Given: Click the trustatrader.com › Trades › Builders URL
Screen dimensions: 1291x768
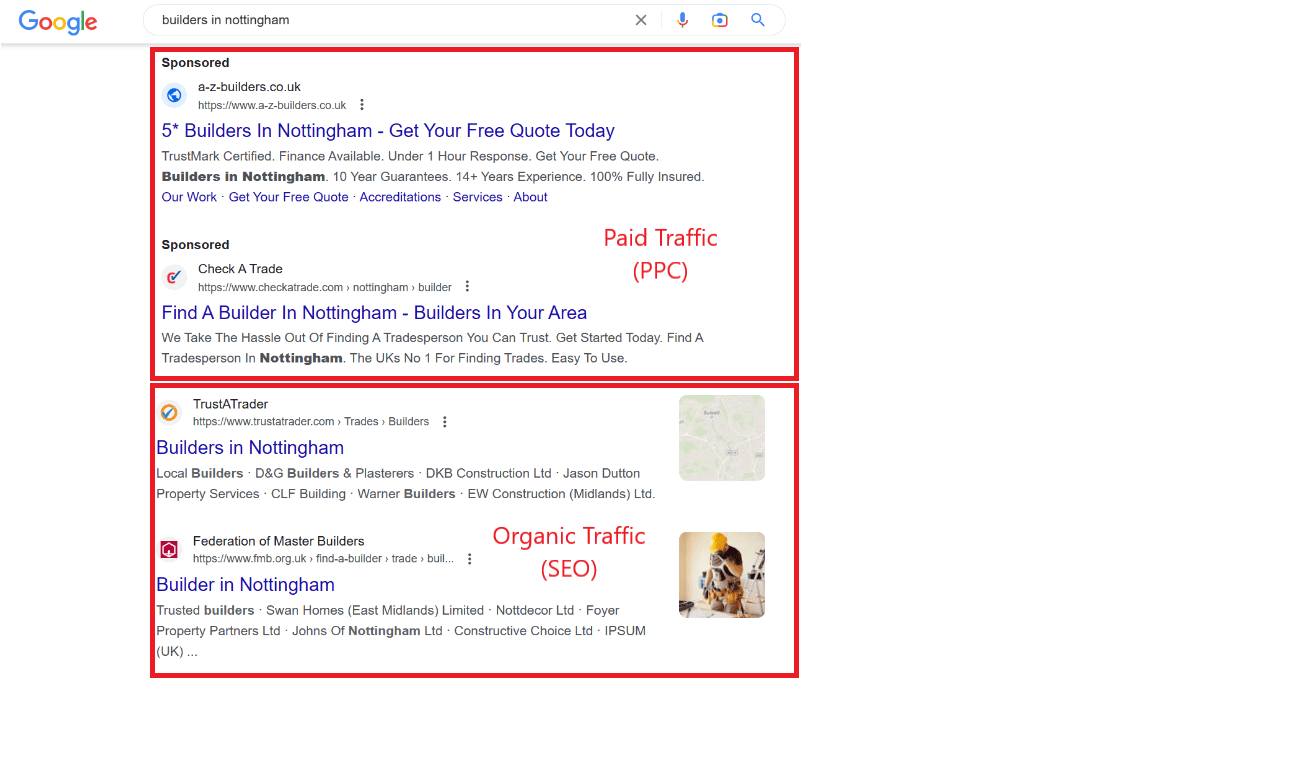Looking at the screenshot, I should click(x=311, y=422).
